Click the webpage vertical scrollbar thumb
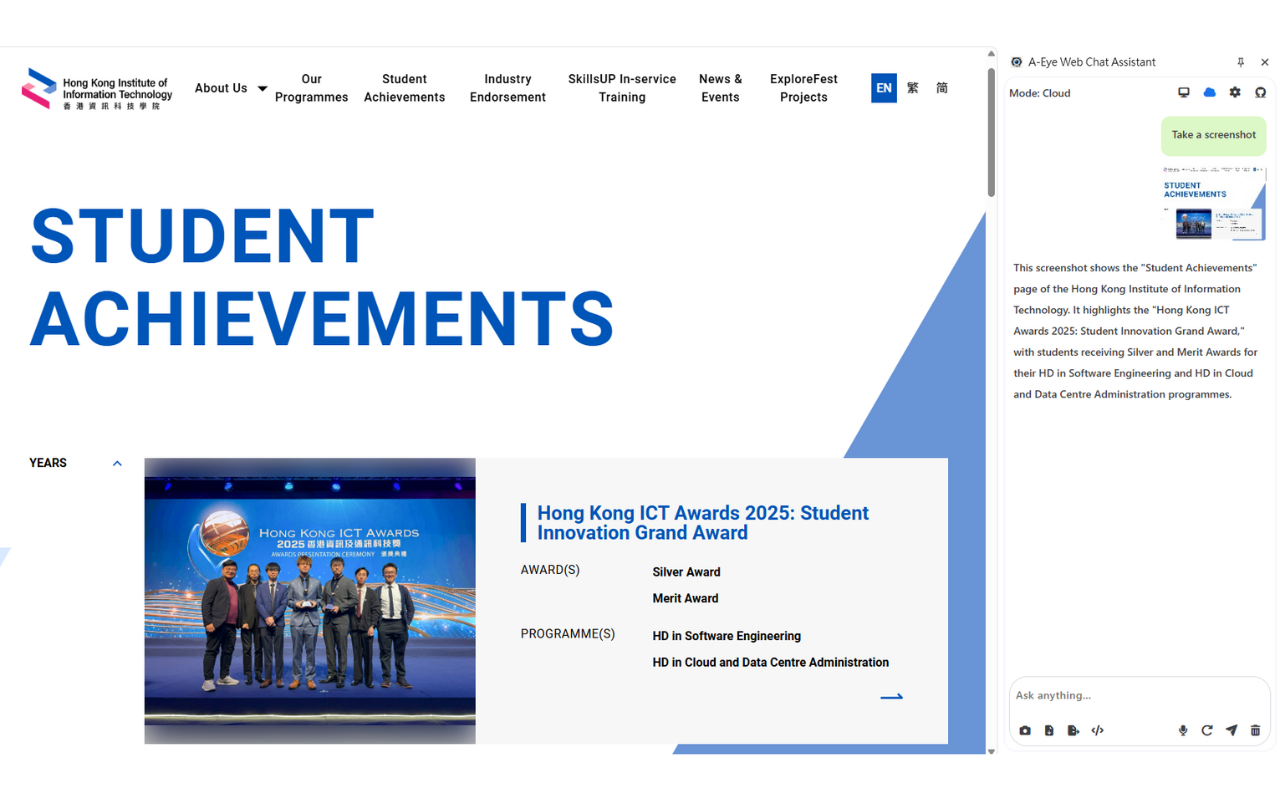The height and width of the screenshot is (800, 1280). tap(991, 132)
